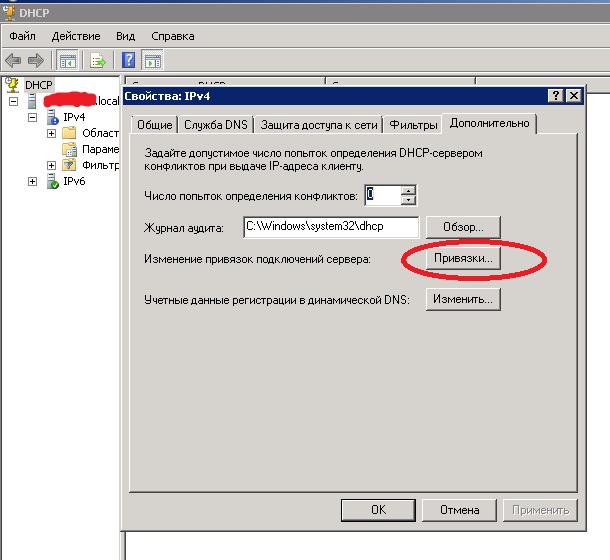This screenshot has width=610, height=560.
Task: Expand the IPv6 tree node
Action: click(32, 181)
